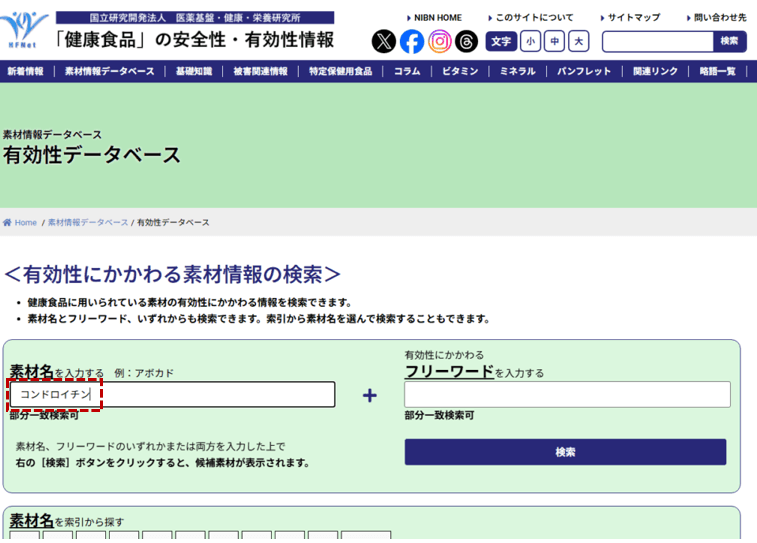Open the 素材情報データベース menu item
The width and height of the screenshot is (757, 543).
(x=110, y=72)
